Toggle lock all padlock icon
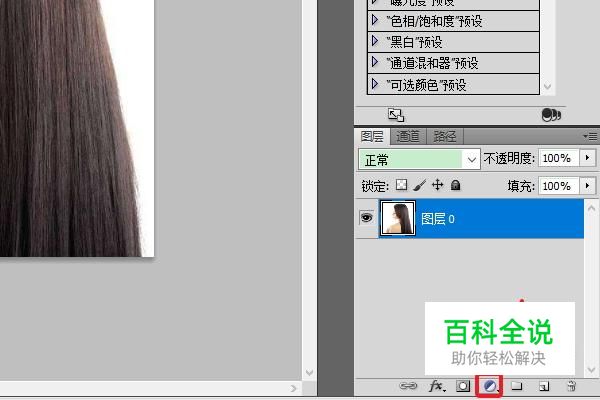The height and width of the screenshot is (400, 600). pos(455,185)
